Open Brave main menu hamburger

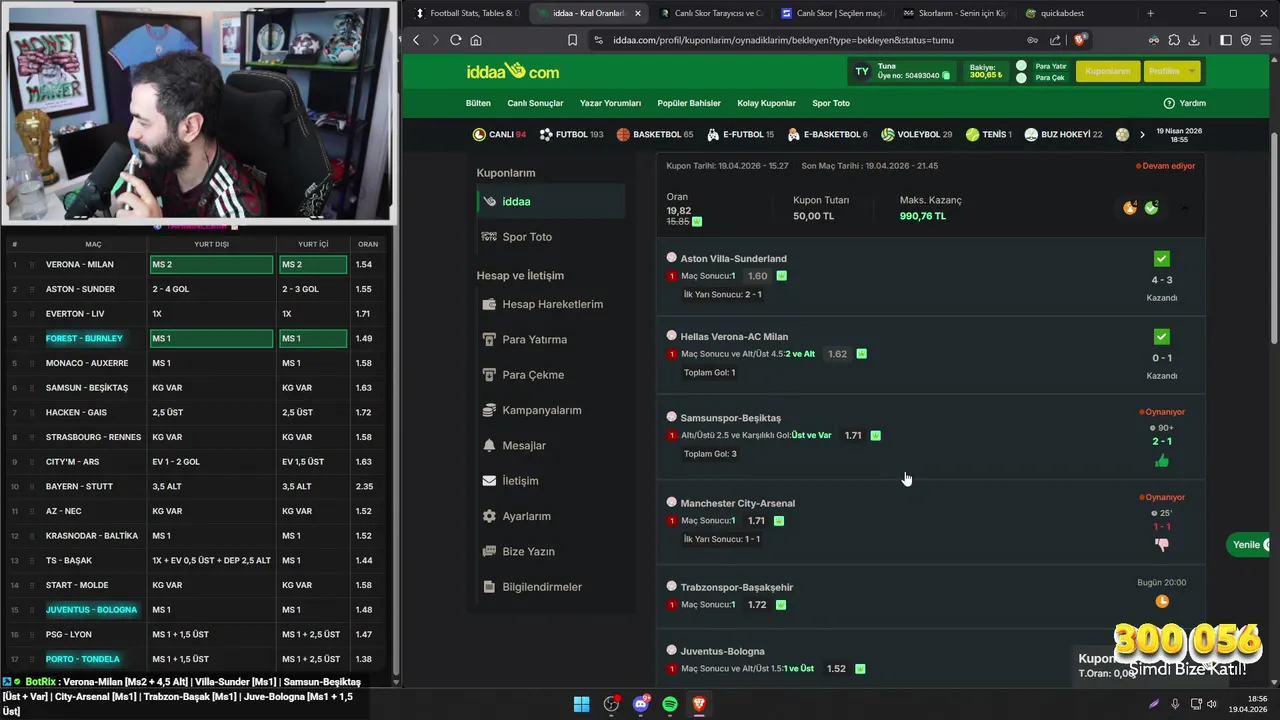coord(1265,40)
